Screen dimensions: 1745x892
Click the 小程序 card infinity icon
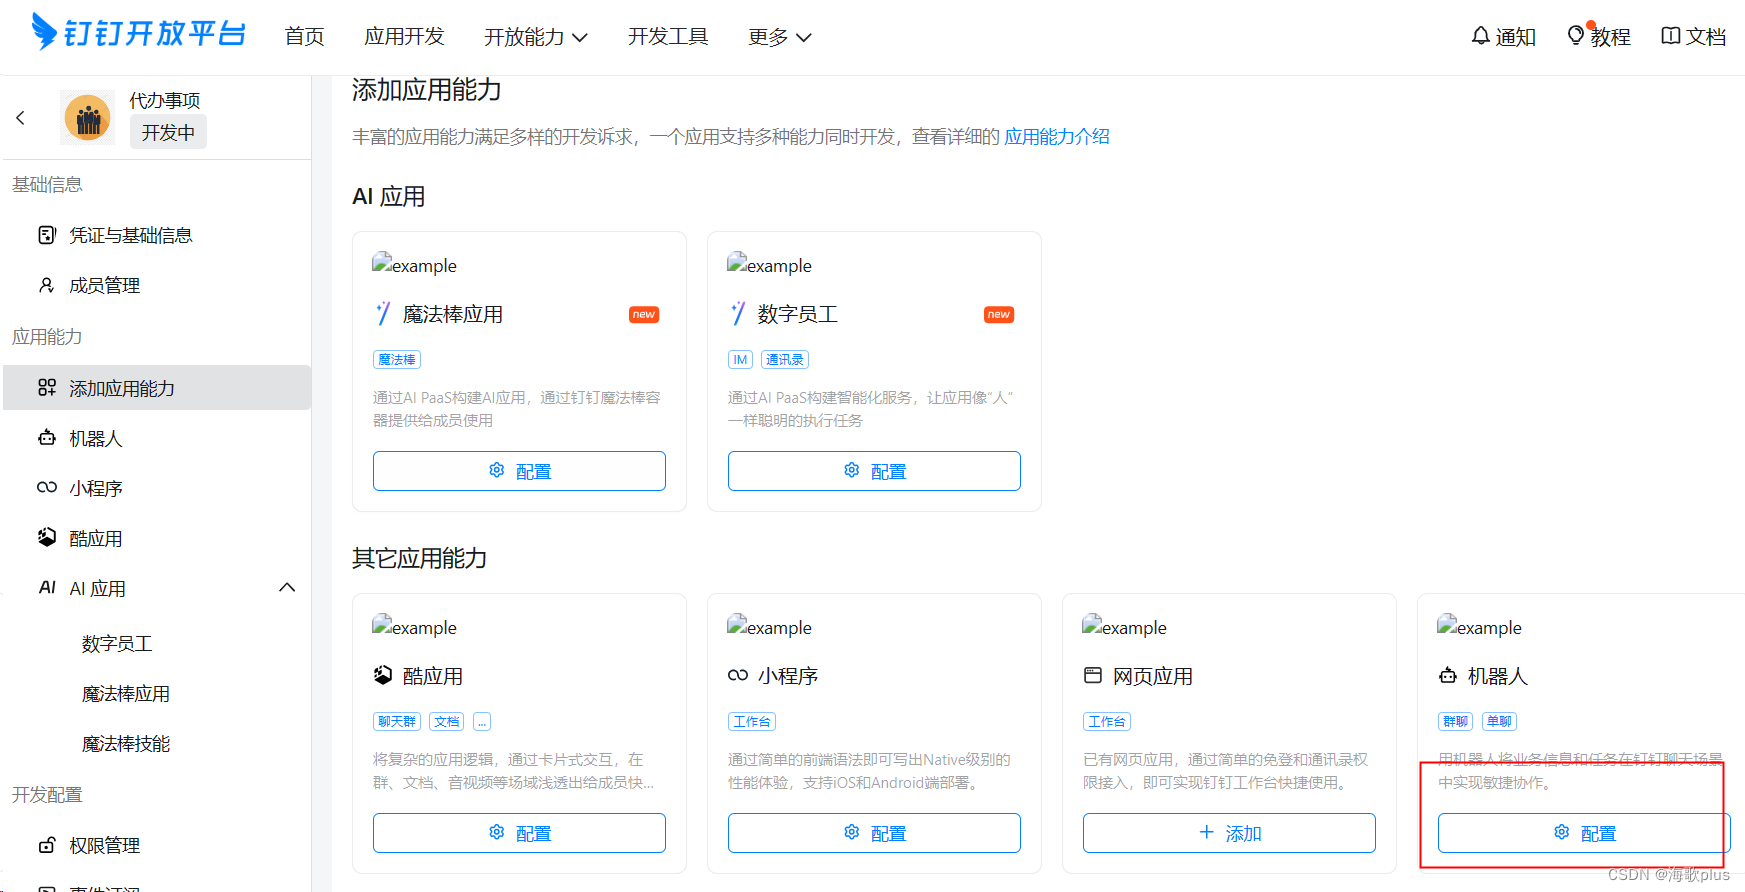click(738, 675)
